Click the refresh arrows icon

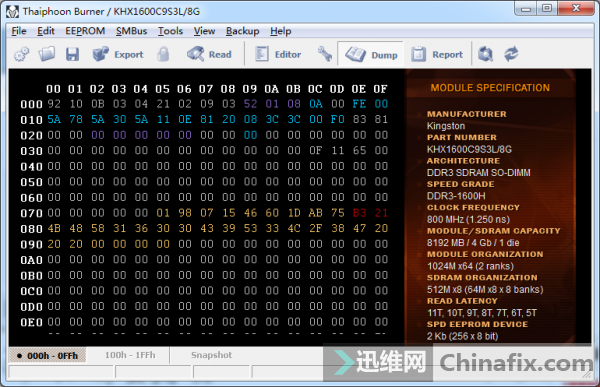[x=511, y=54]
